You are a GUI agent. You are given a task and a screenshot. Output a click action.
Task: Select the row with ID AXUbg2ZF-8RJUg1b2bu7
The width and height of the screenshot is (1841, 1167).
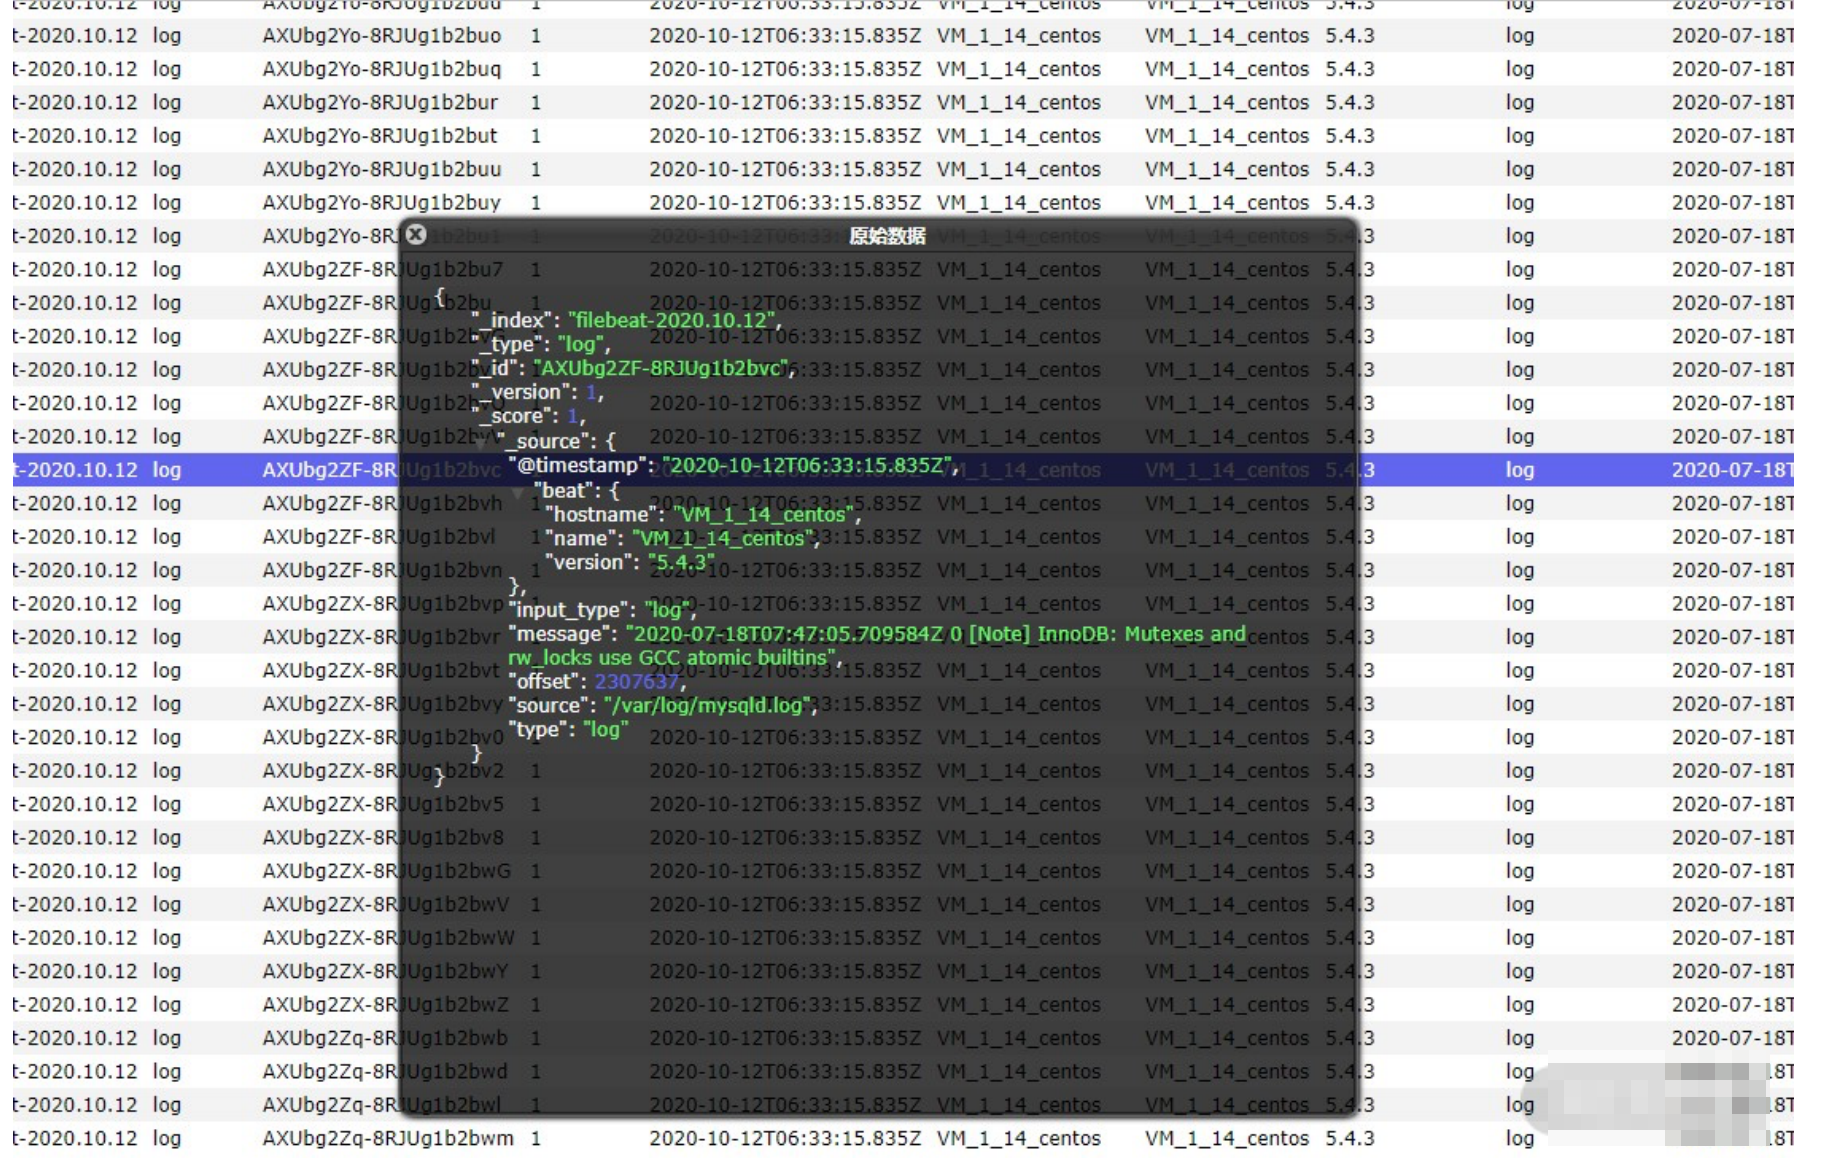point(903,270)
